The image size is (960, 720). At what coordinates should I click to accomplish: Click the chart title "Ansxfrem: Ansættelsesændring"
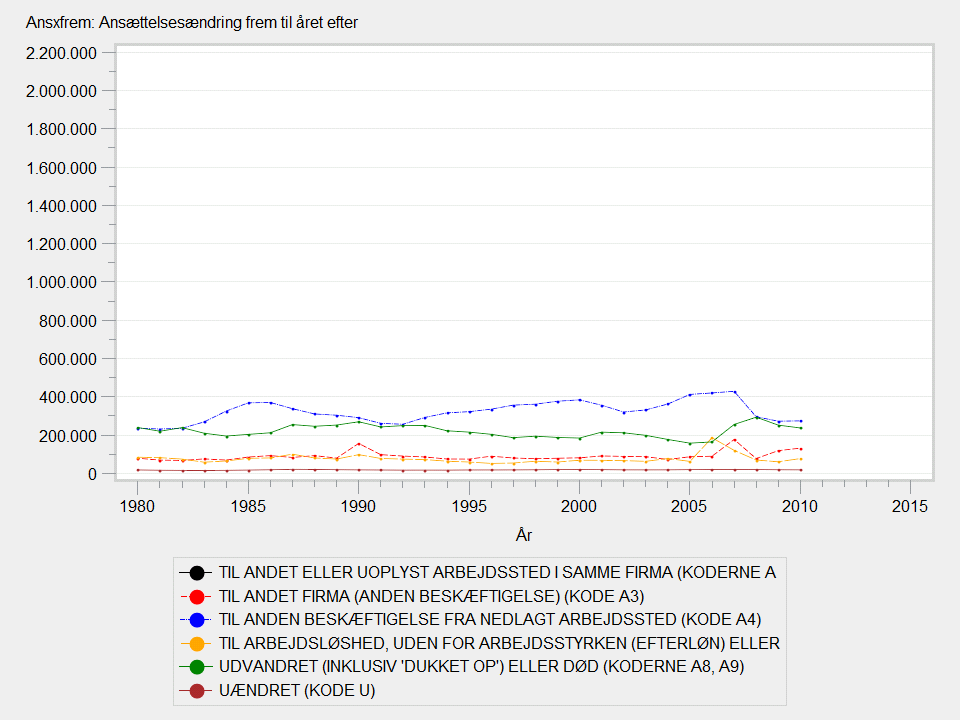click(192, 23)
